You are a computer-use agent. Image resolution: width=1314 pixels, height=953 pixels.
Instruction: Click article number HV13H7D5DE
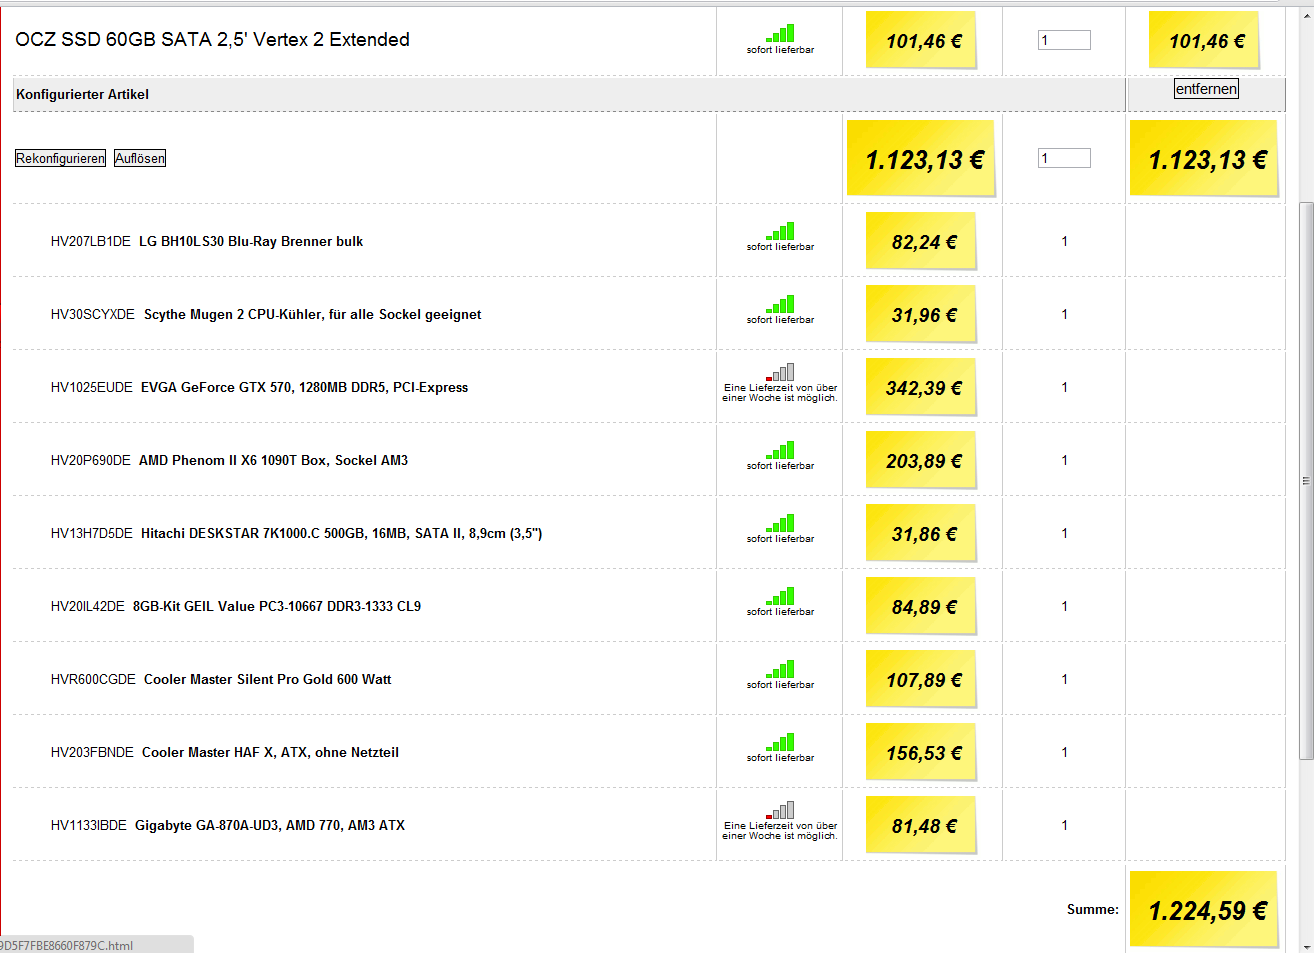(x=92, y=533)
